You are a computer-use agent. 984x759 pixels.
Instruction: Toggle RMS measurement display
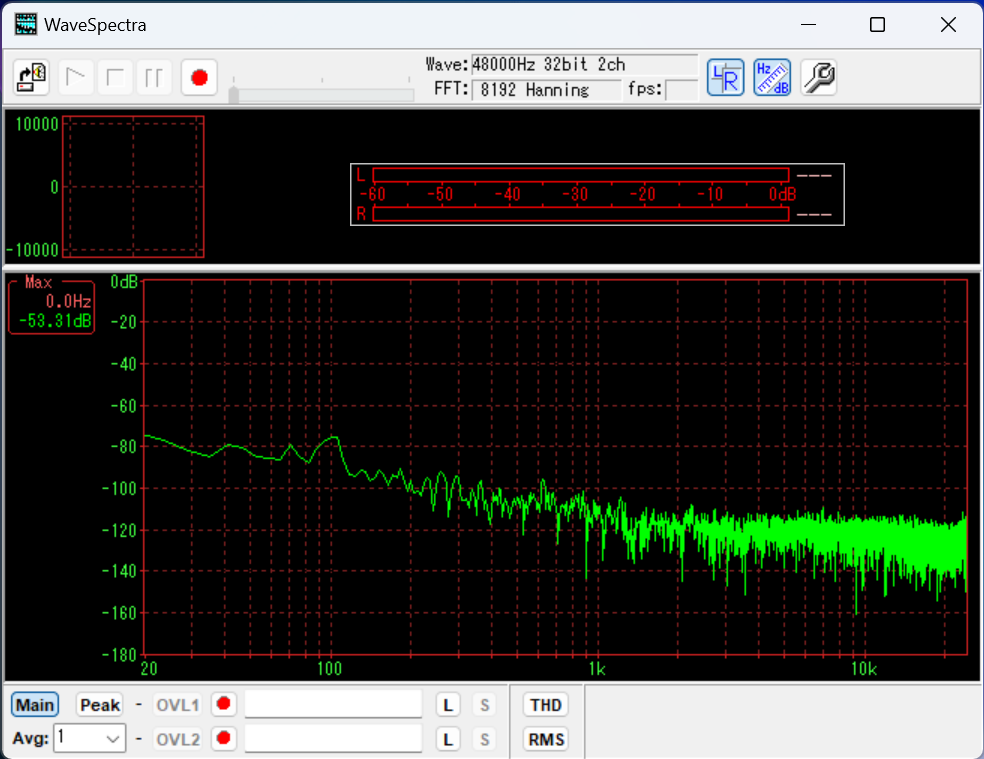(546, 739)
